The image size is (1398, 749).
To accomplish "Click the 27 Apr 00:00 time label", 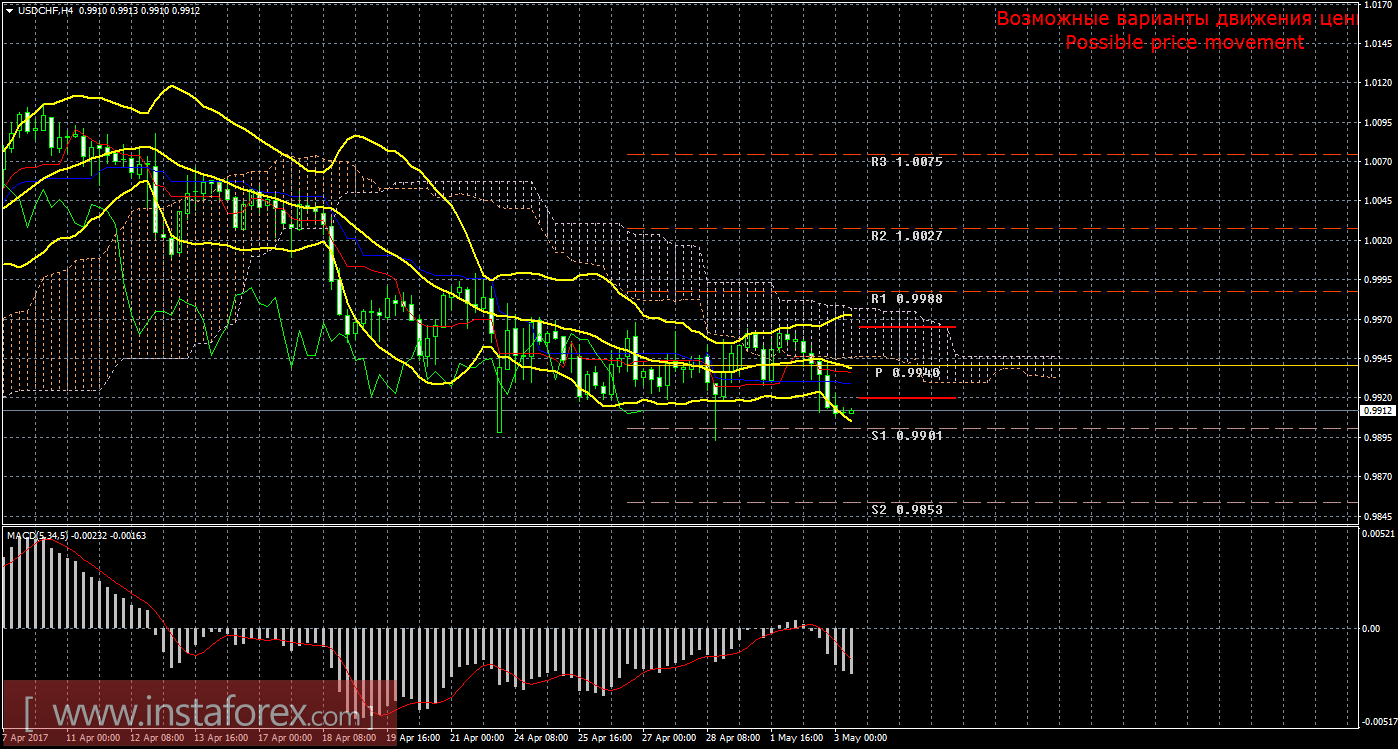I will point(669,738).
